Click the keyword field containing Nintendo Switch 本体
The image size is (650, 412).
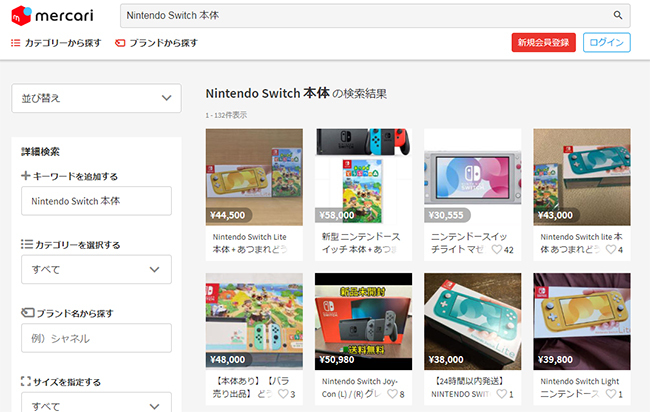click(x=96, y=201)
